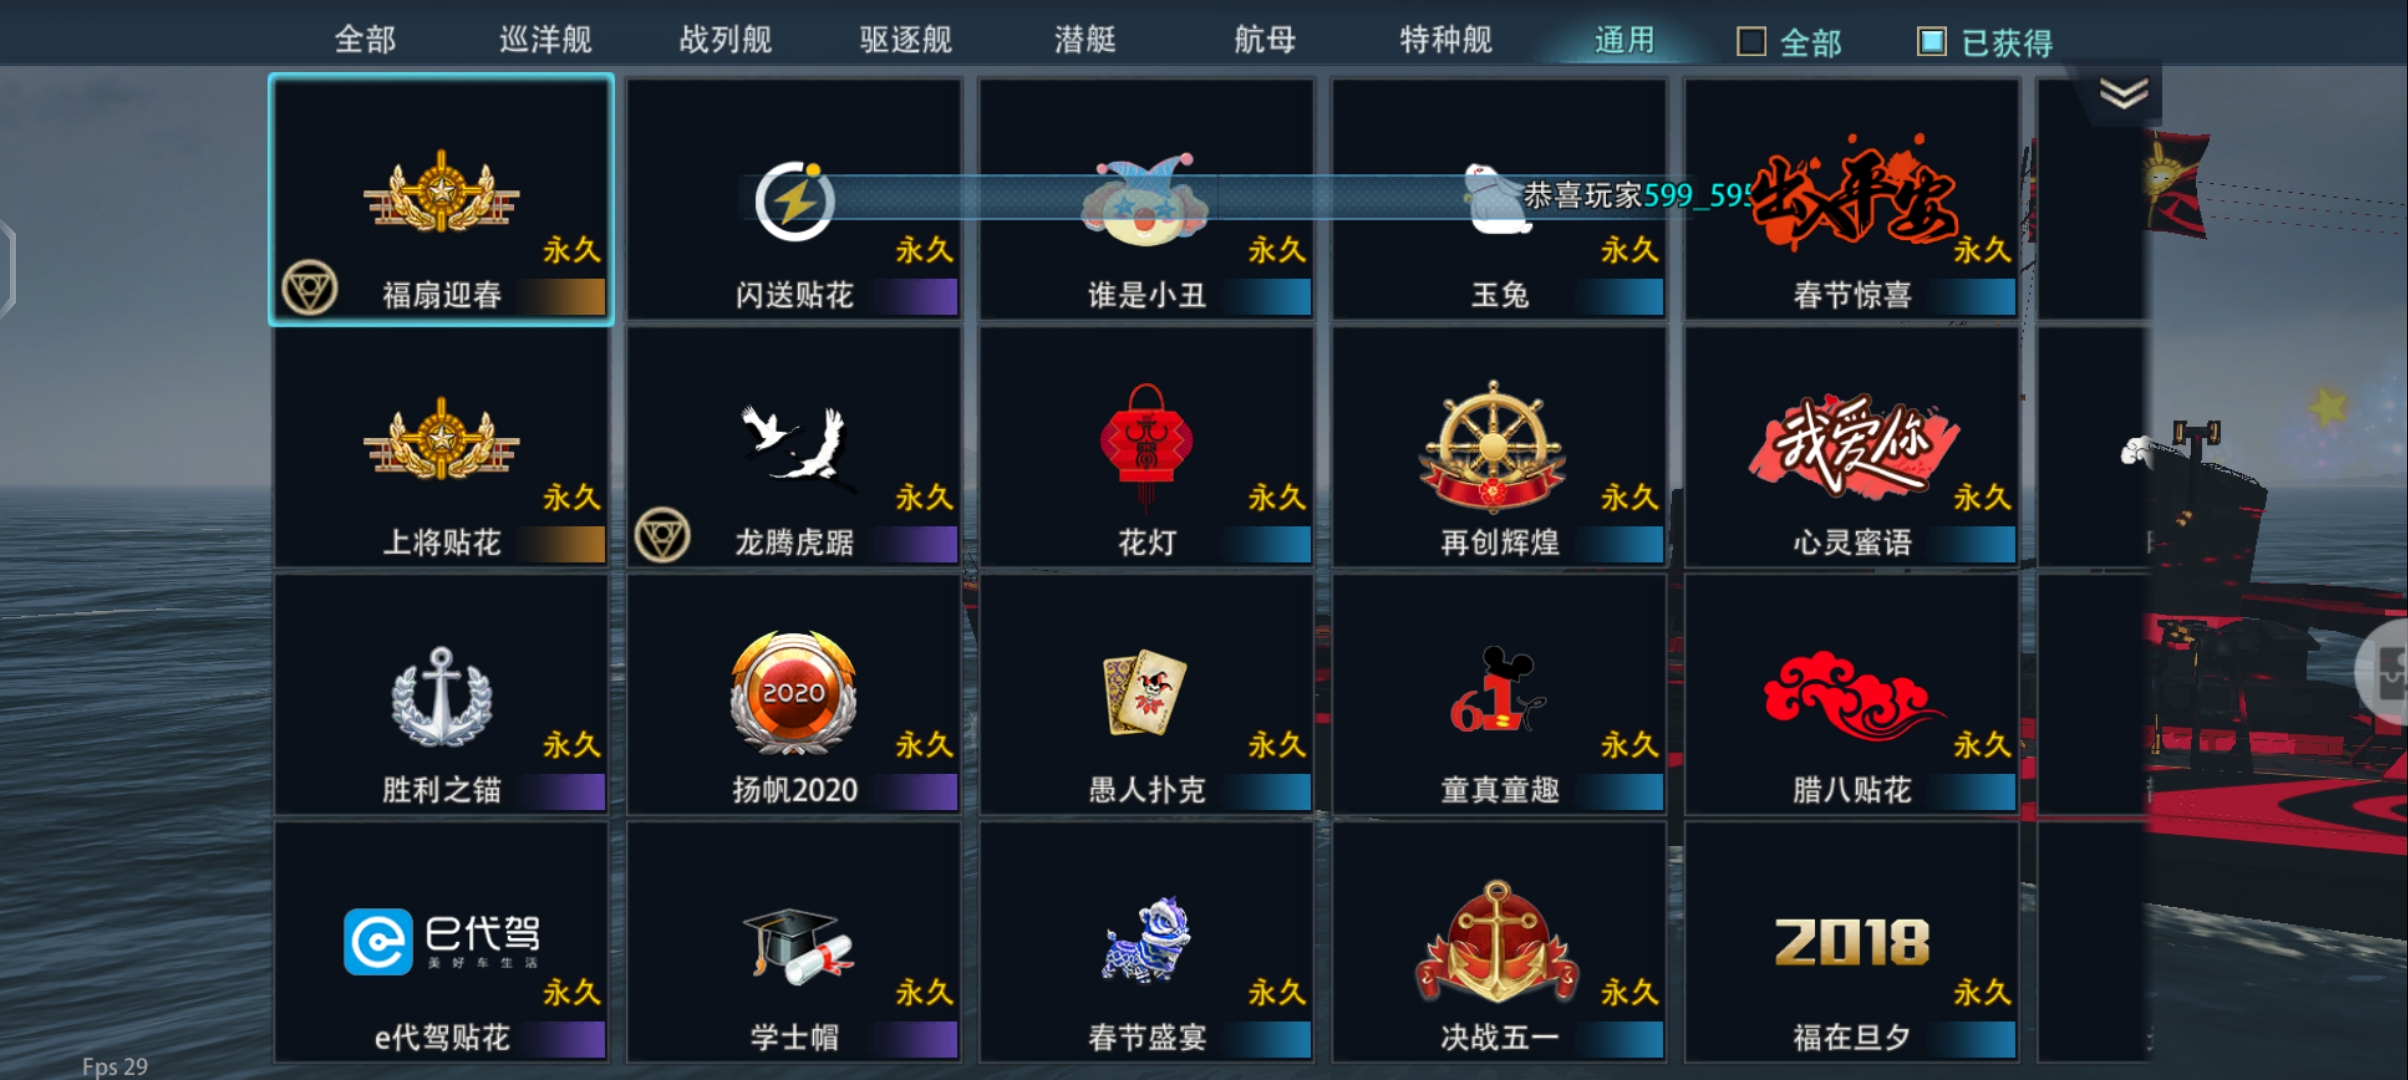Viewport: 2408px width, 1080px height.
Task: Click the equipped circle badge on 福扇迎春
Action: (x=309, y=288)
